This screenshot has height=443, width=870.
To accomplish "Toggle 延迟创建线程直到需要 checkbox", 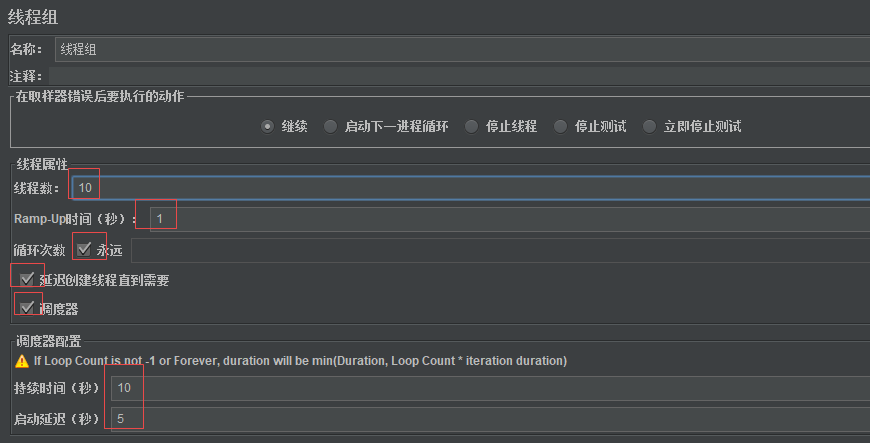I will tap(27, 279).
